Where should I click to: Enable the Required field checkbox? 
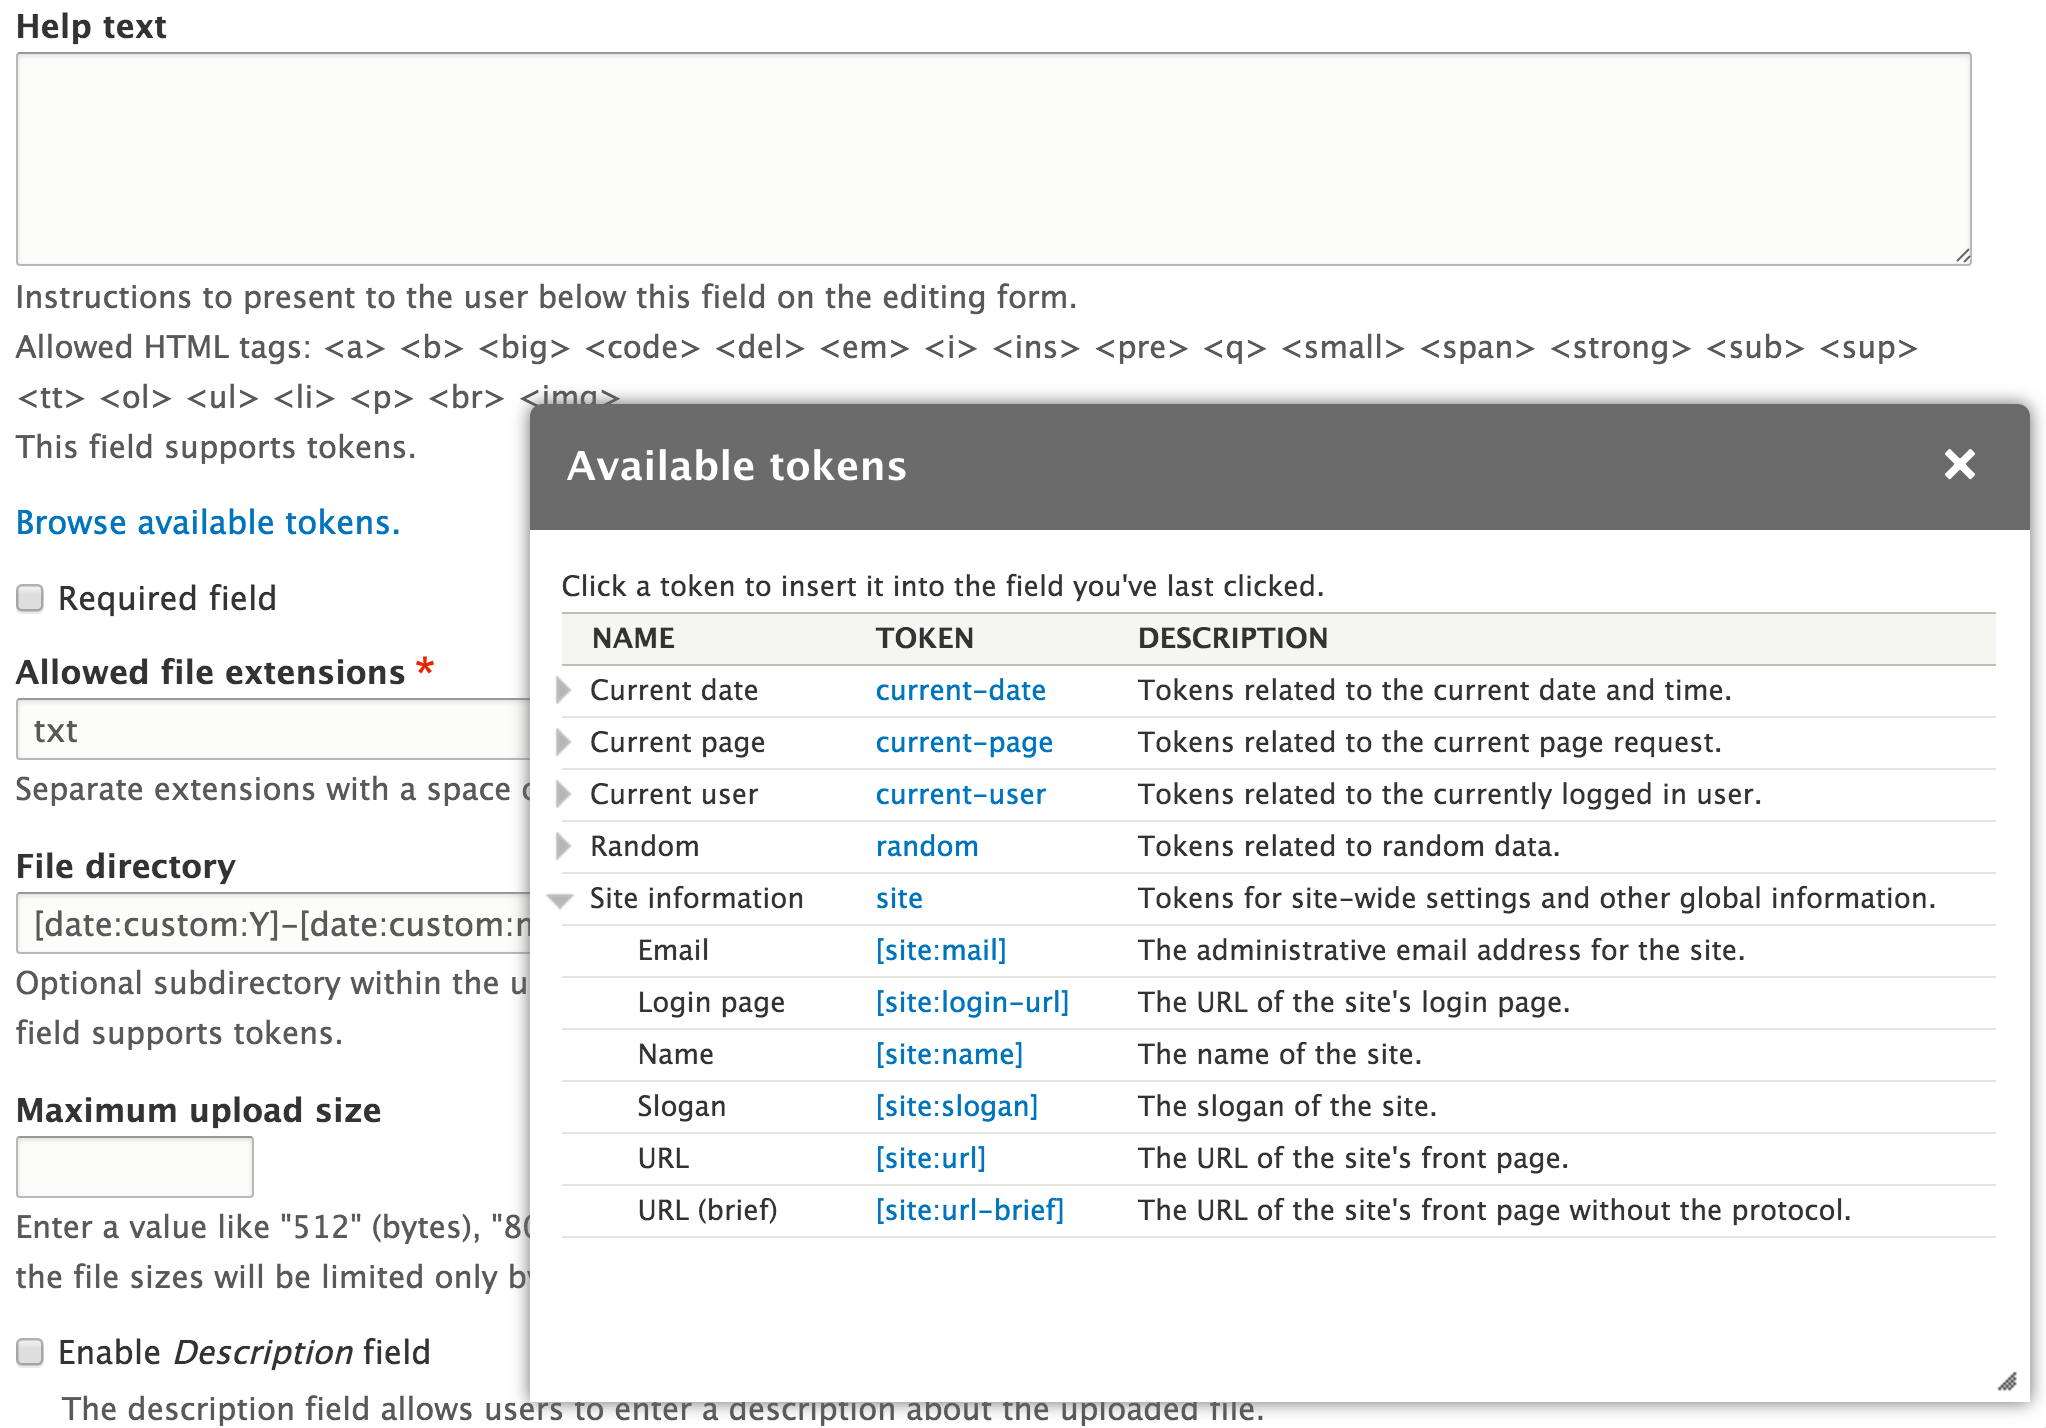pyautogui.click(x=29, y=597)
